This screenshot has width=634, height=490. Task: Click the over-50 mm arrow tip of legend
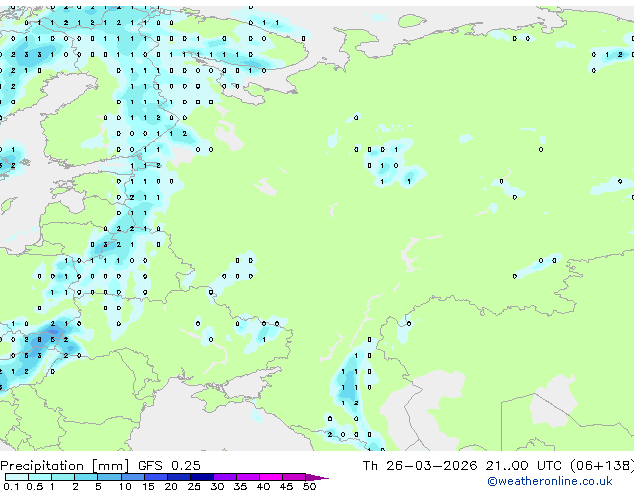tap(317, 477)
